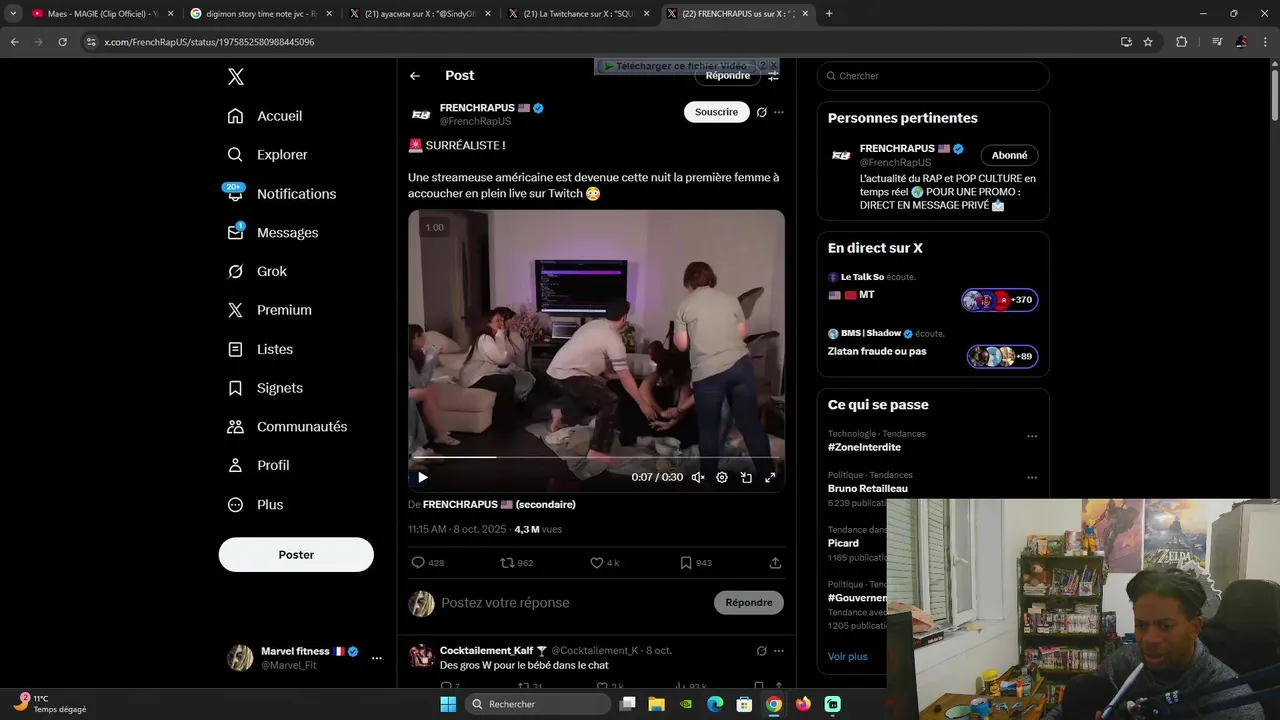Viewport: 1280px width, 720px height.
Task: Open more options for #ZoneInterdite trend
Action: click(1032, 437)
